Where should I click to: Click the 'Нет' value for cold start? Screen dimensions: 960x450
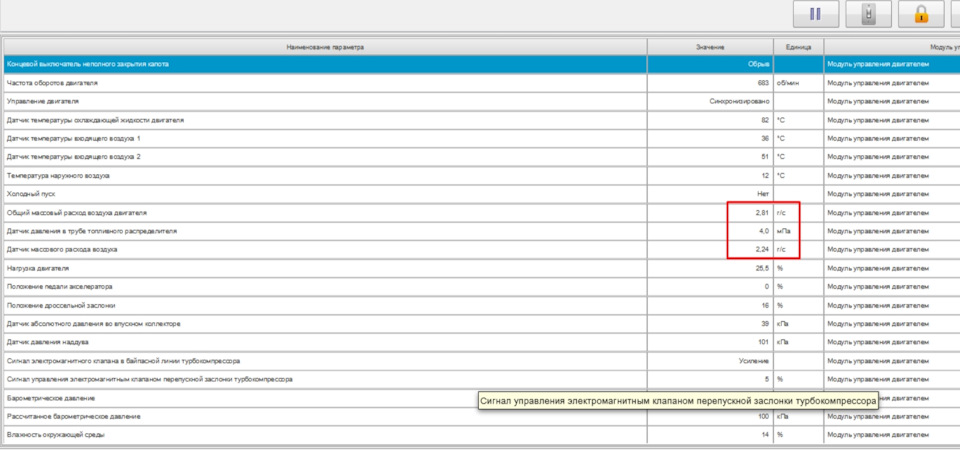pos(763,194)
